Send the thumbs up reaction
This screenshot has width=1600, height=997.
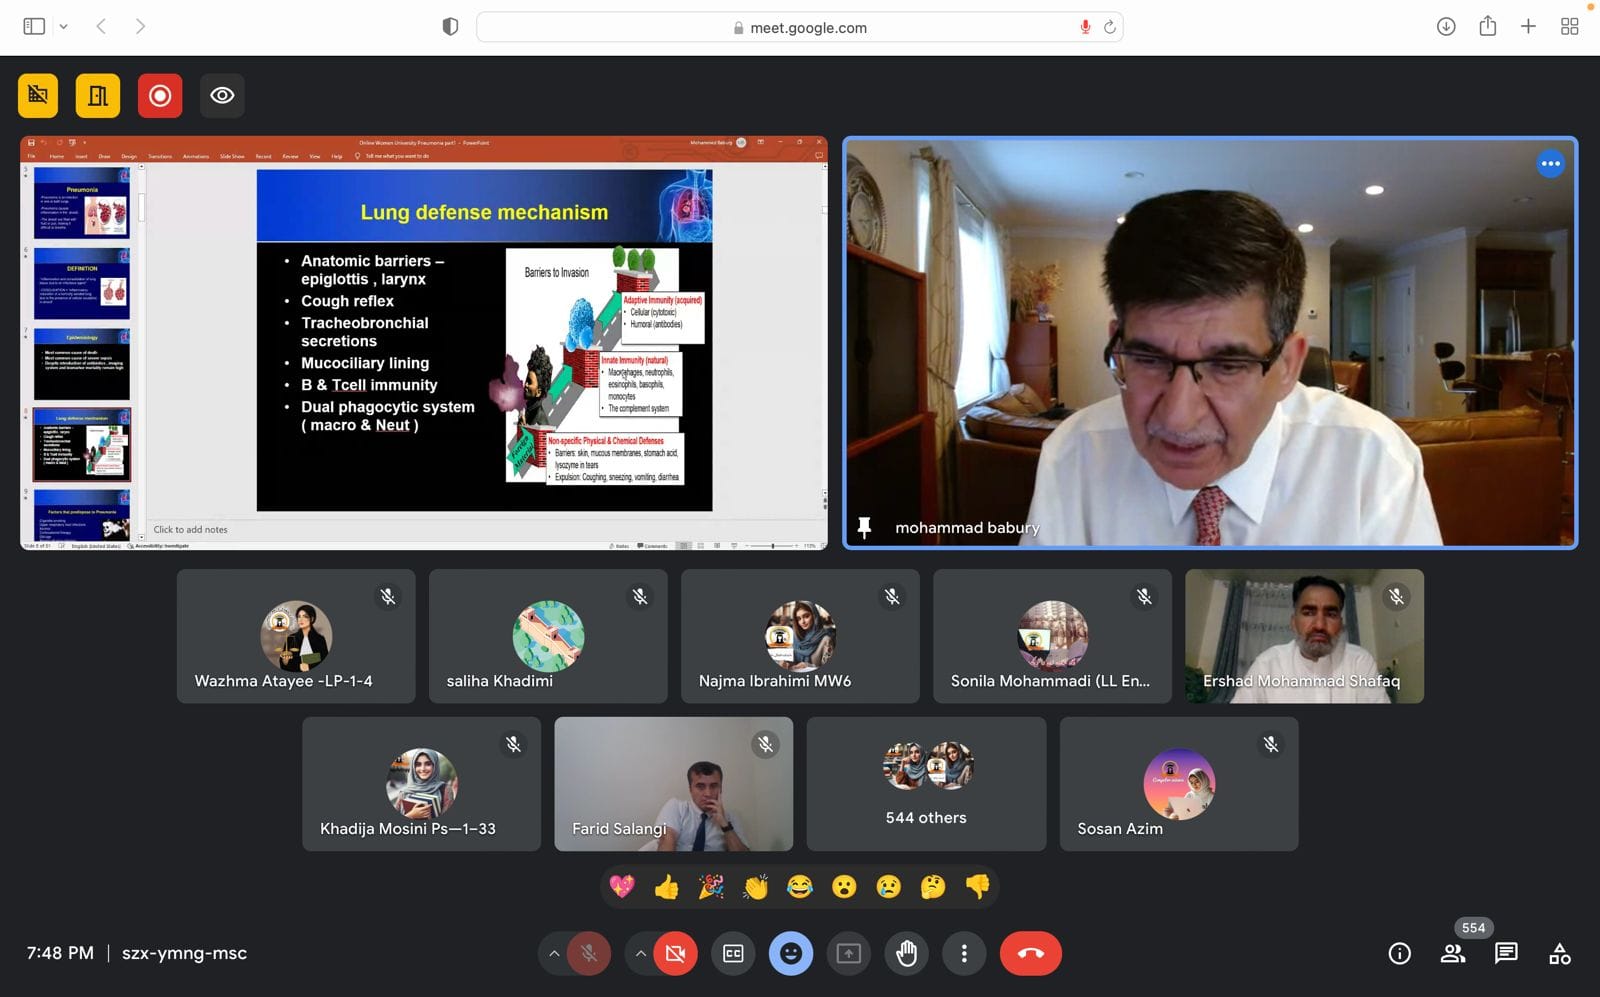tap(666, 887)
